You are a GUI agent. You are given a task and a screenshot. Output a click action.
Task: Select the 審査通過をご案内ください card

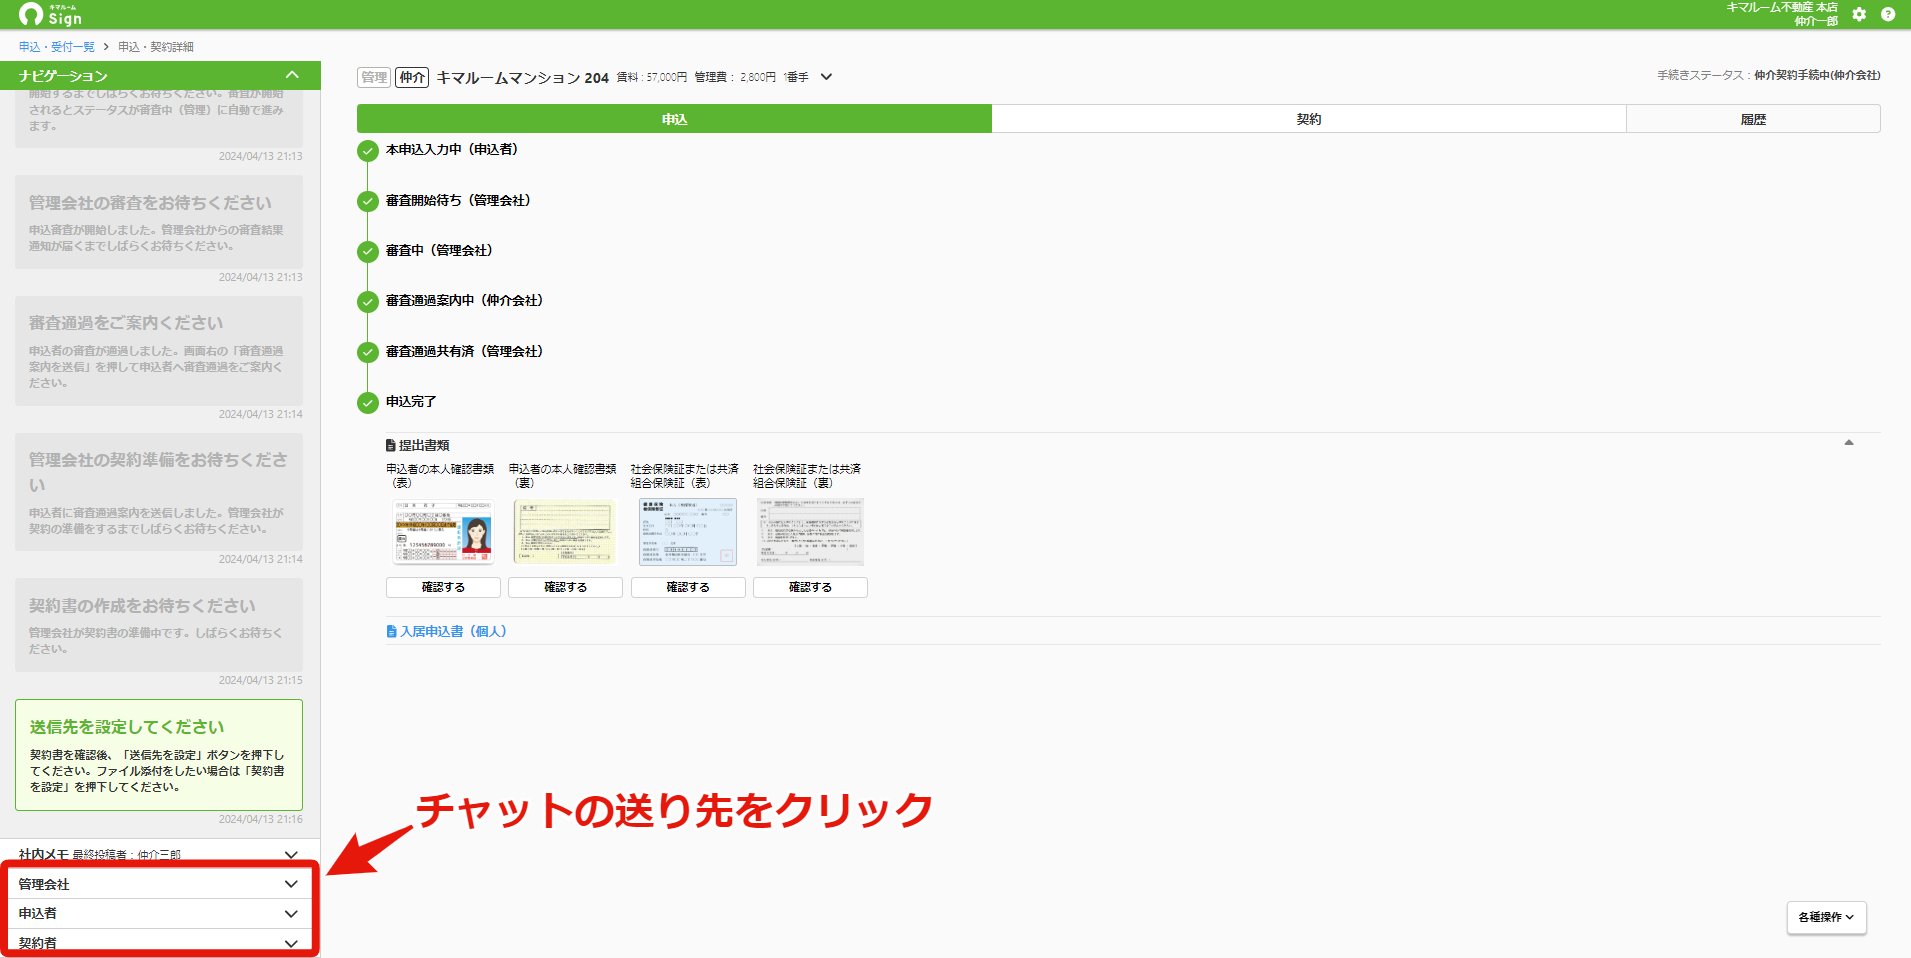tap(159, 351)
